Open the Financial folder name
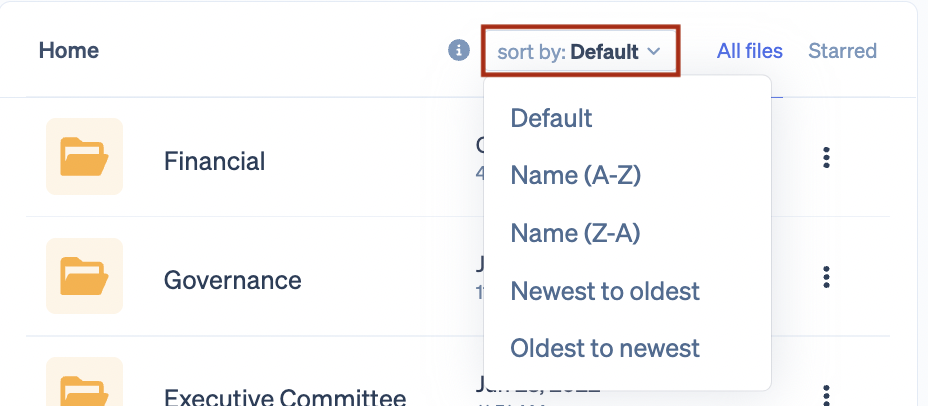This screenshot has width=928, height=406. pyautogui.click(x=214, y=161)
